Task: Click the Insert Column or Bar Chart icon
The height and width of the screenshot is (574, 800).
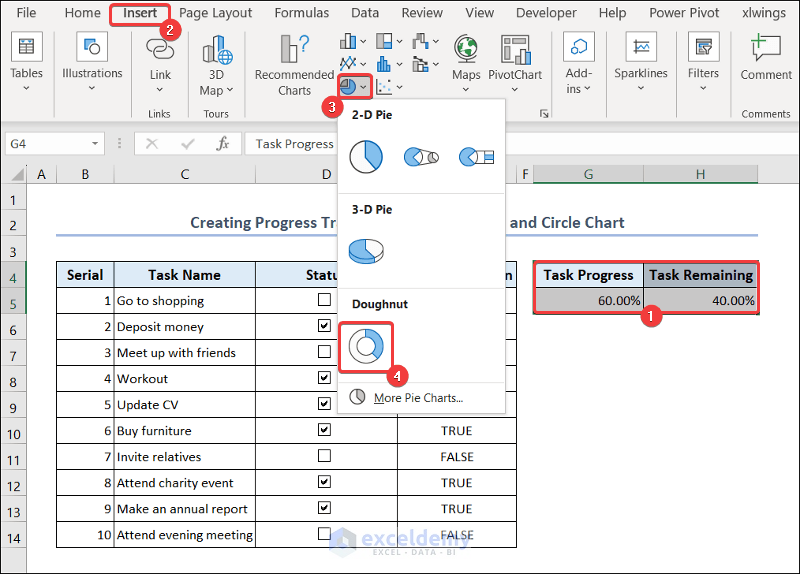Action: tap(348, 41)
